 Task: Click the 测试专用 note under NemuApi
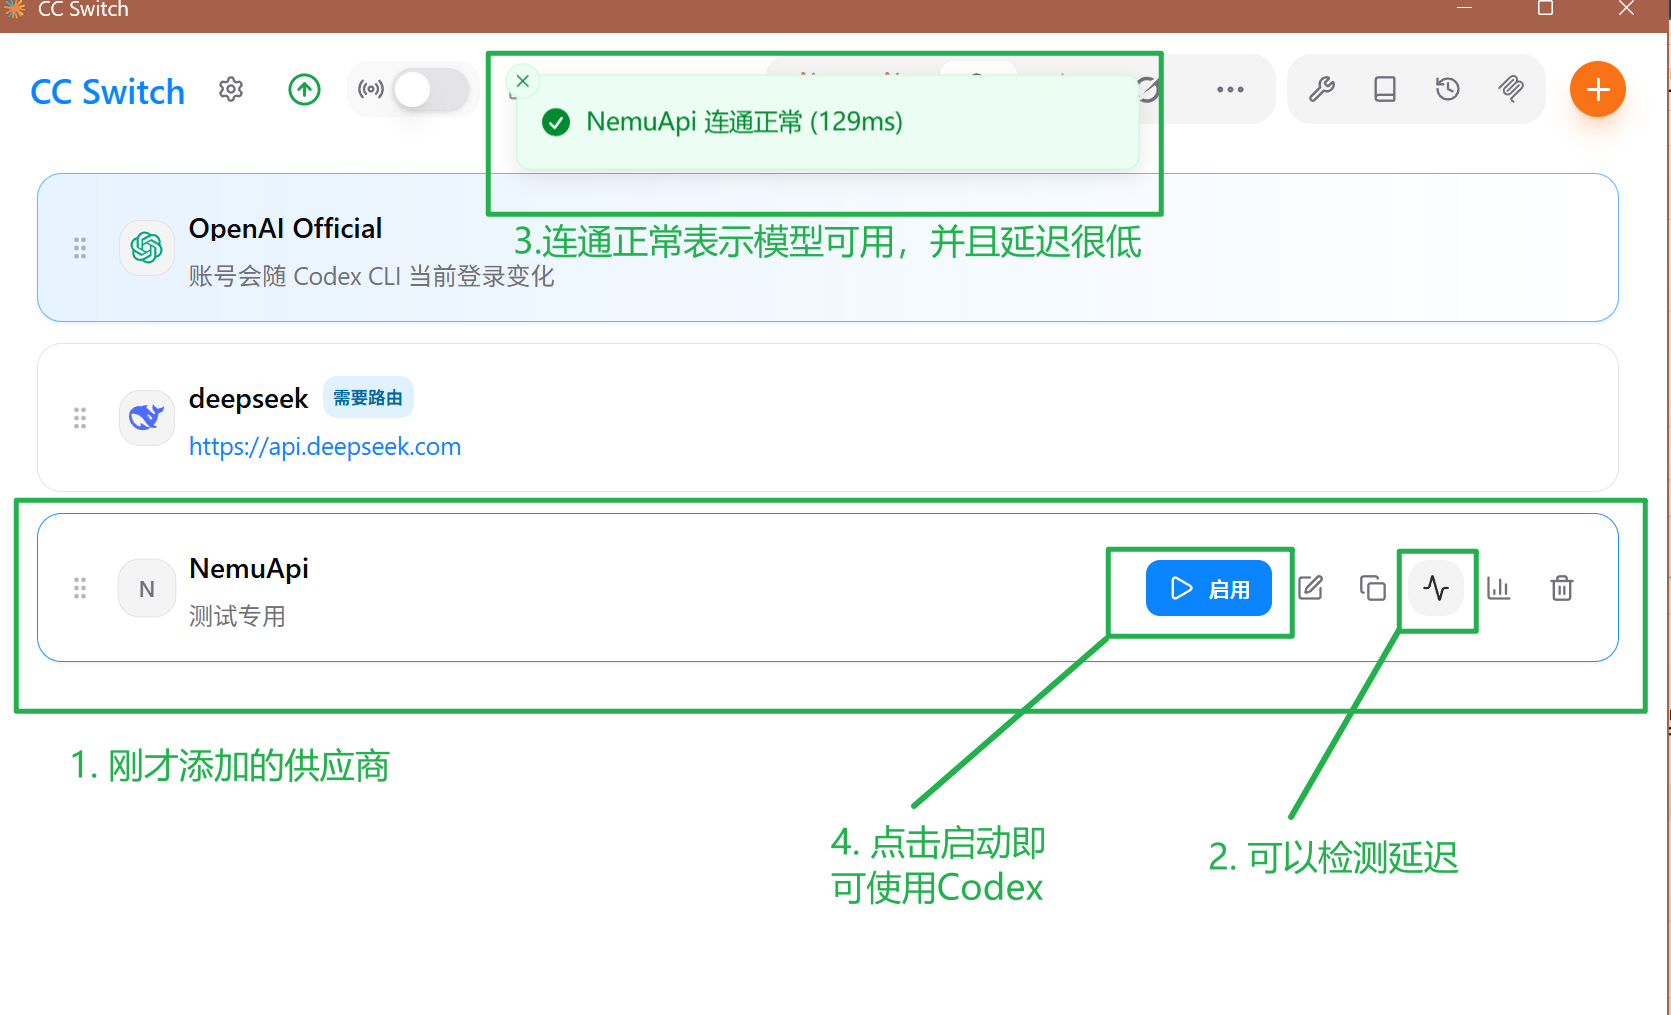[x=237, y=616]
